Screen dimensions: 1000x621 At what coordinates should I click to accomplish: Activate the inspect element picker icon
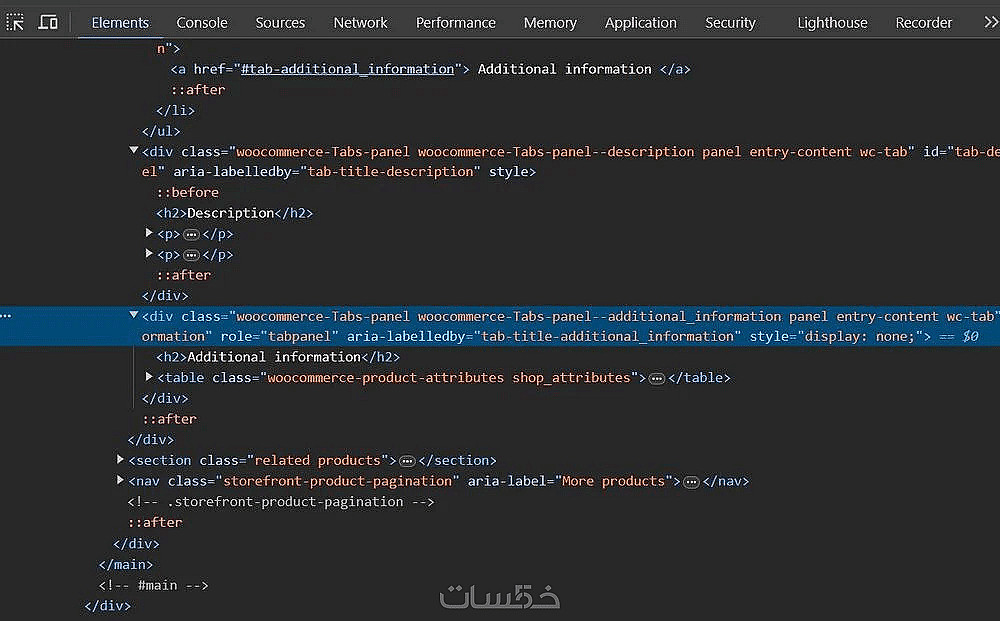tap(15, 22)
